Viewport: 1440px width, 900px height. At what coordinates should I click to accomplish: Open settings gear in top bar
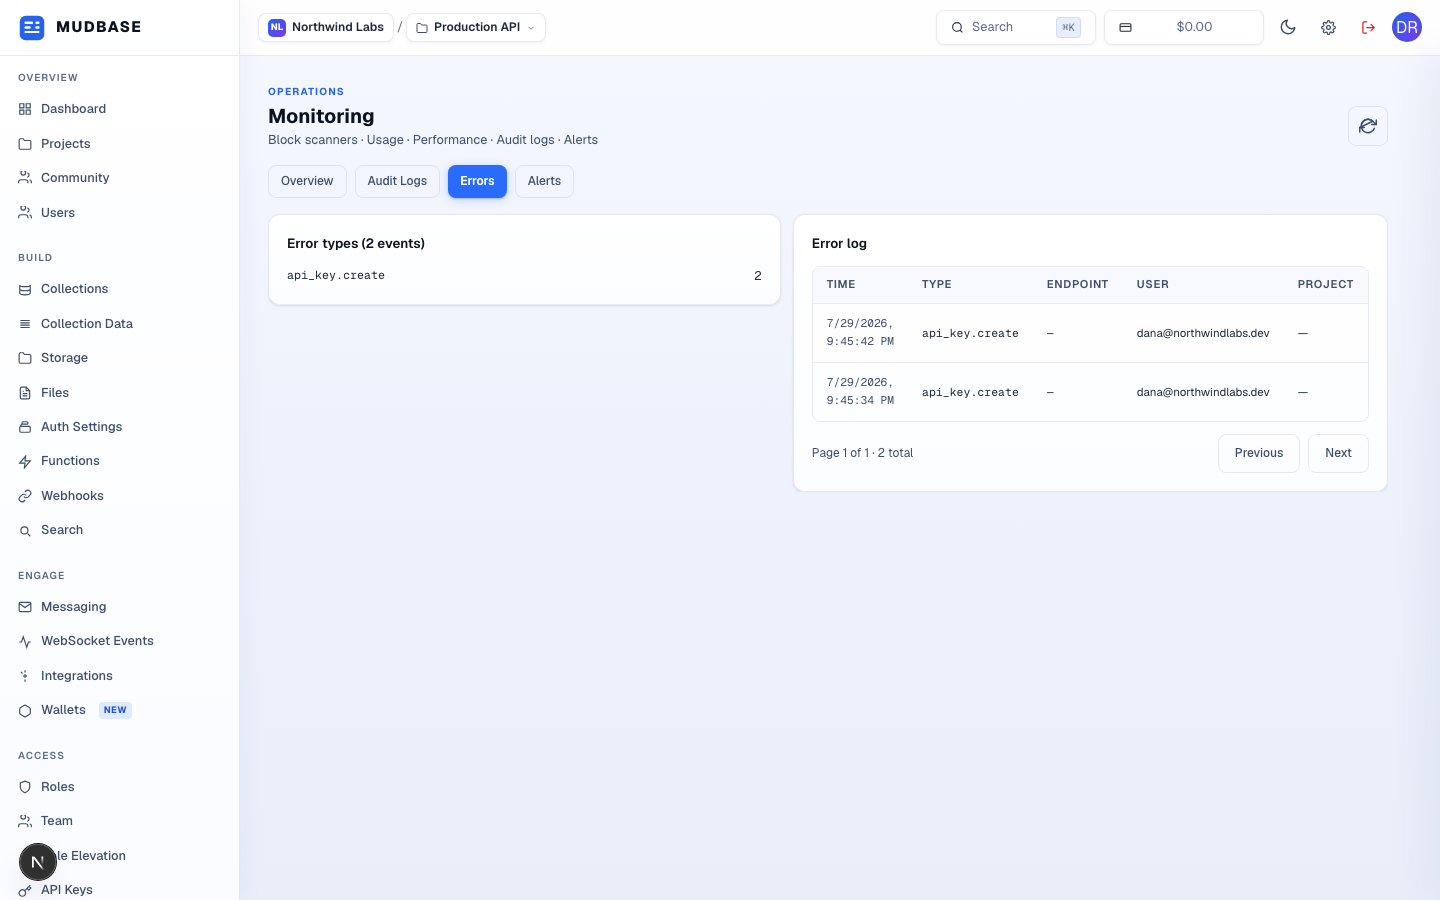point(1328,28)
